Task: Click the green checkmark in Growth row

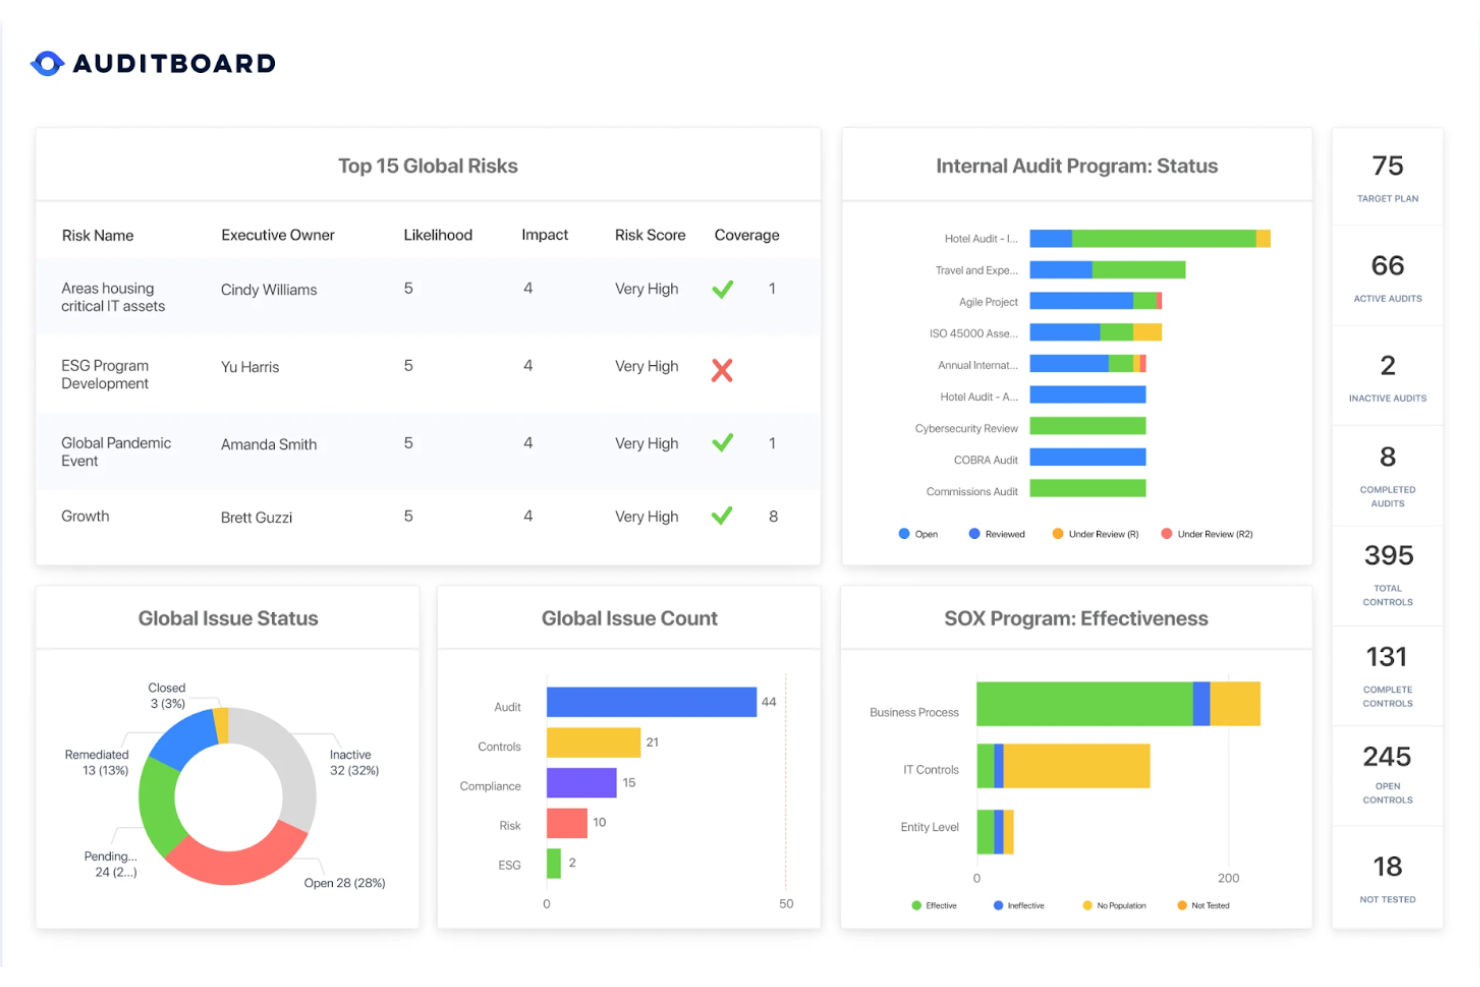Action: click(x=722, y=515)
